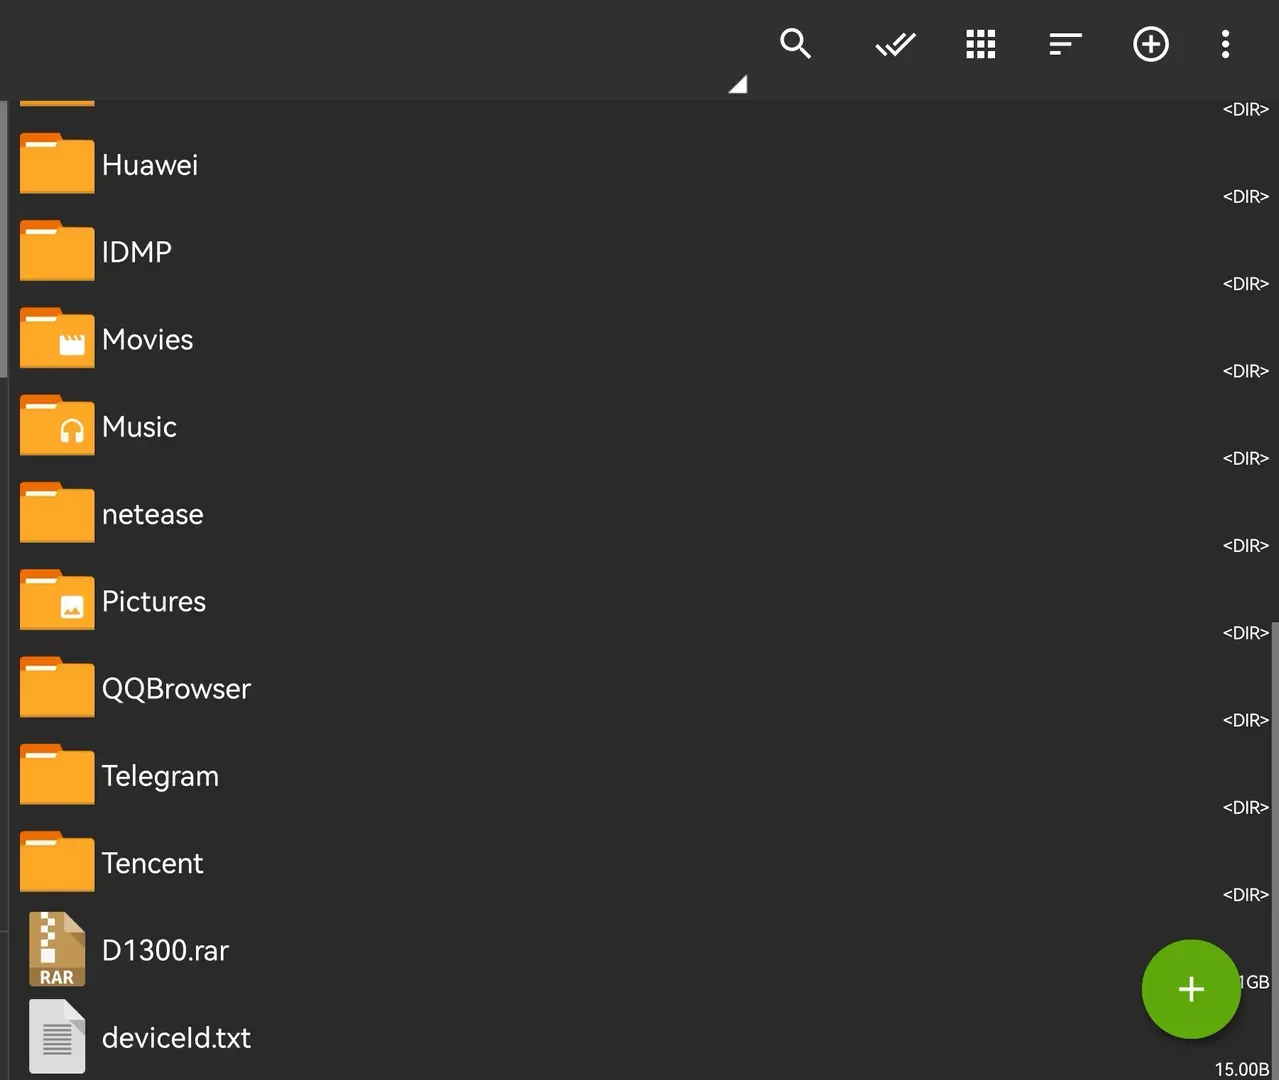Image resolution: width=1279 pixels, height=1080 pixels.
Task: Open the Huawei folder
Action: (x=639, y=164)
